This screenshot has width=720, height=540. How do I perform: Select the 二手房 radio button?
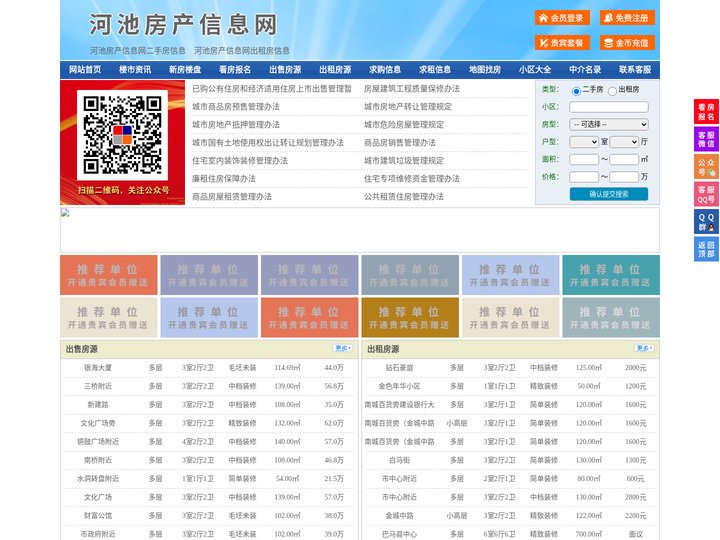[x=576, y=91]
